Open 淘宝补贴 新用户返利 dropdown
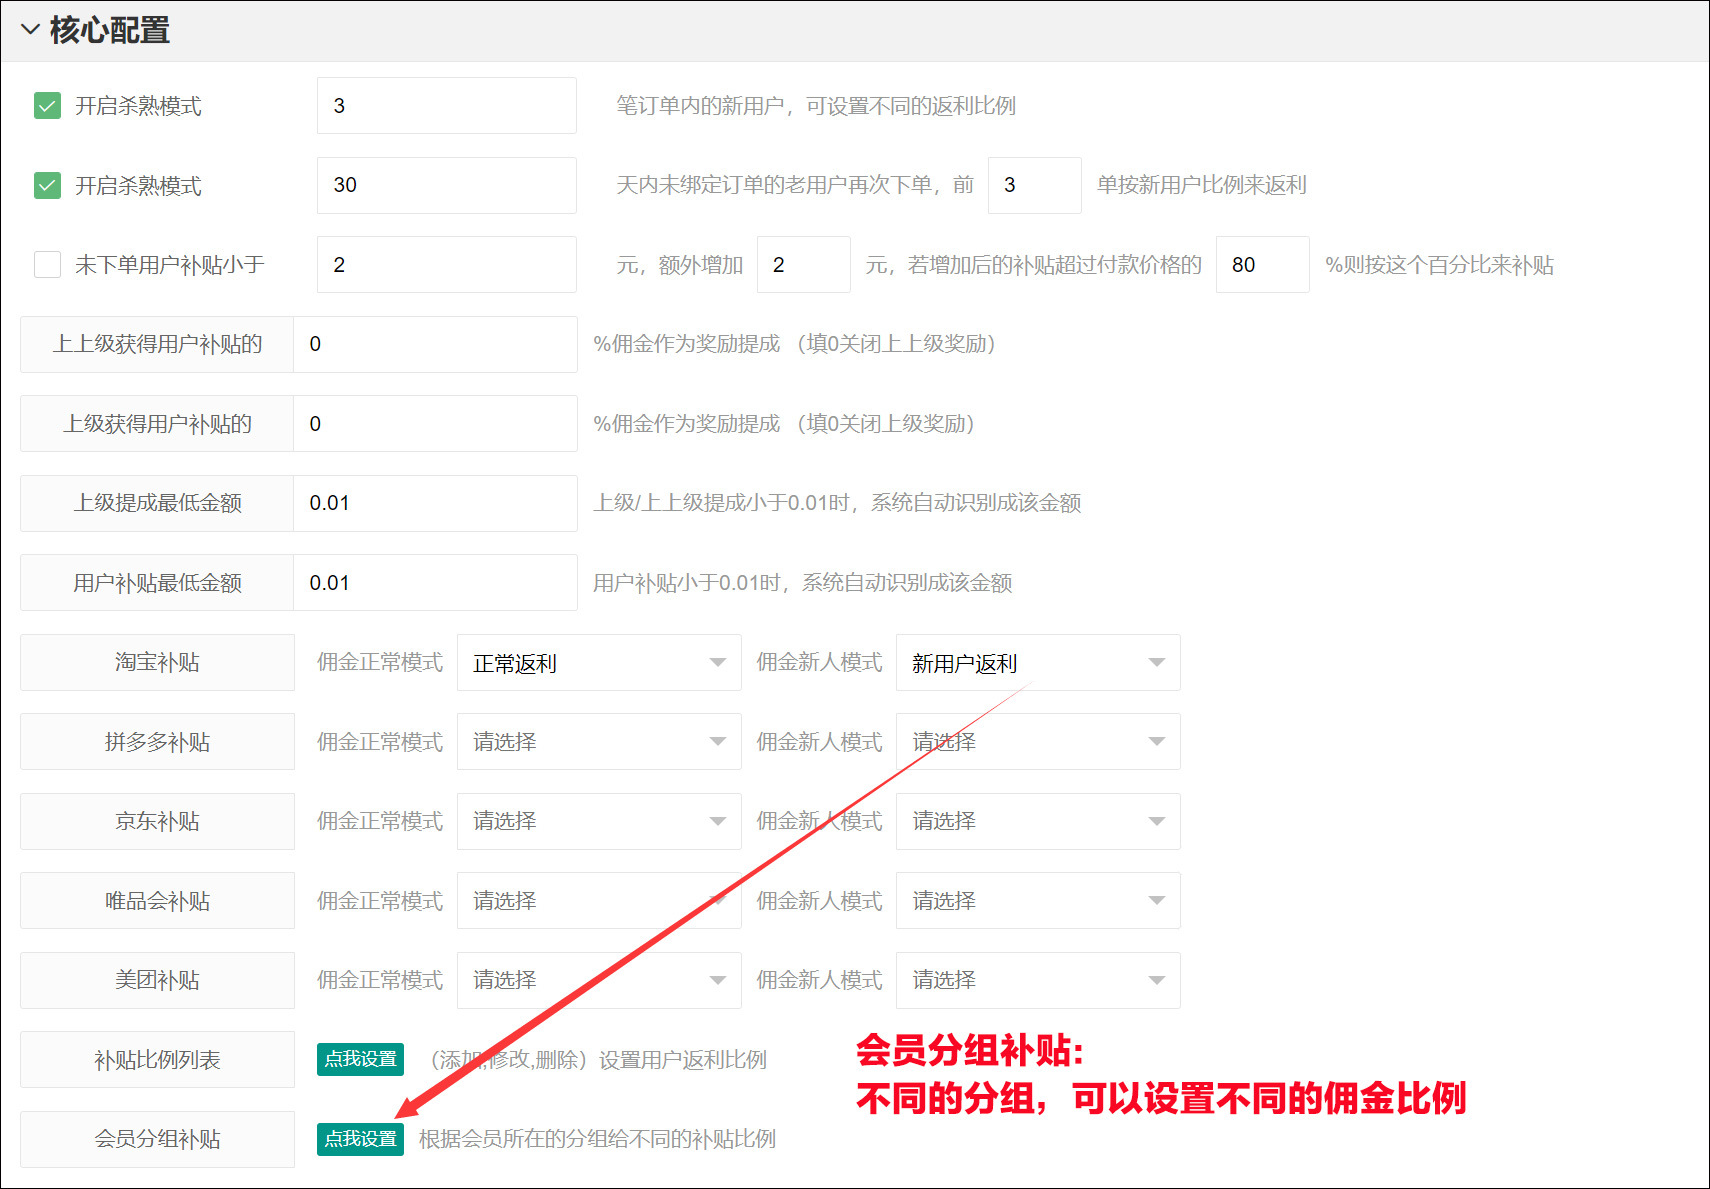 pos(1038,662)
